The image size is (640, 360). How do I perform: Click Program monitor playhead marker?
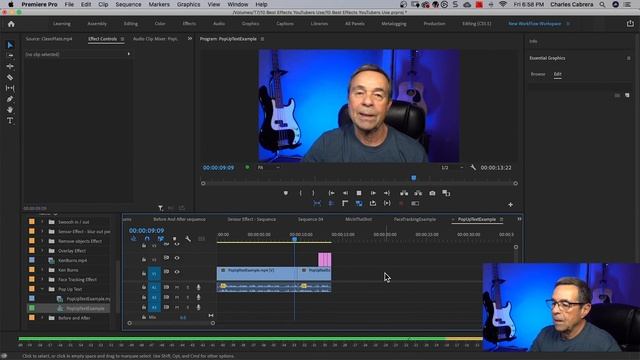click(413, 178)
